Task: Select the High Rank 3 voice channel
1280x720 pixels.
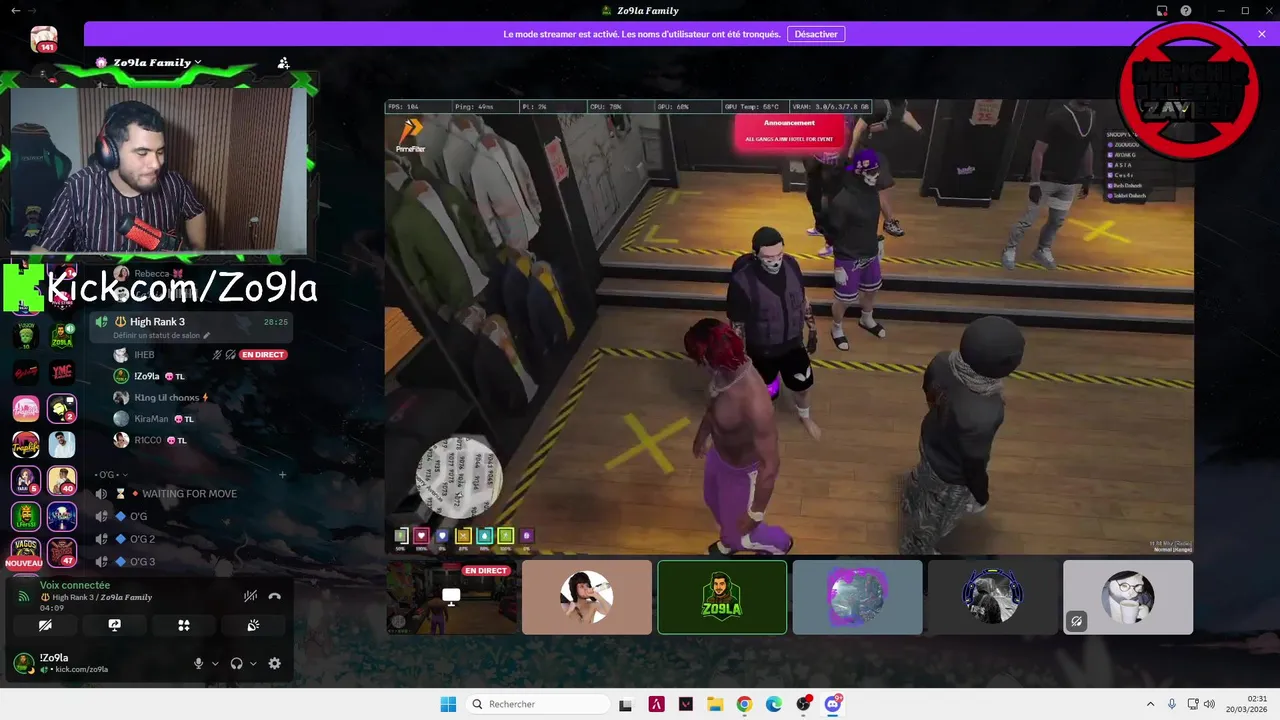Action: click(190, 327)
